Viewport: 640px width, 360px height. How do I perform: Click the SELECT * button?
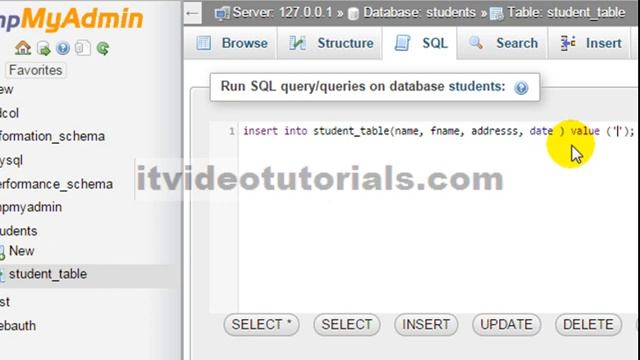[x=262, y=325]
